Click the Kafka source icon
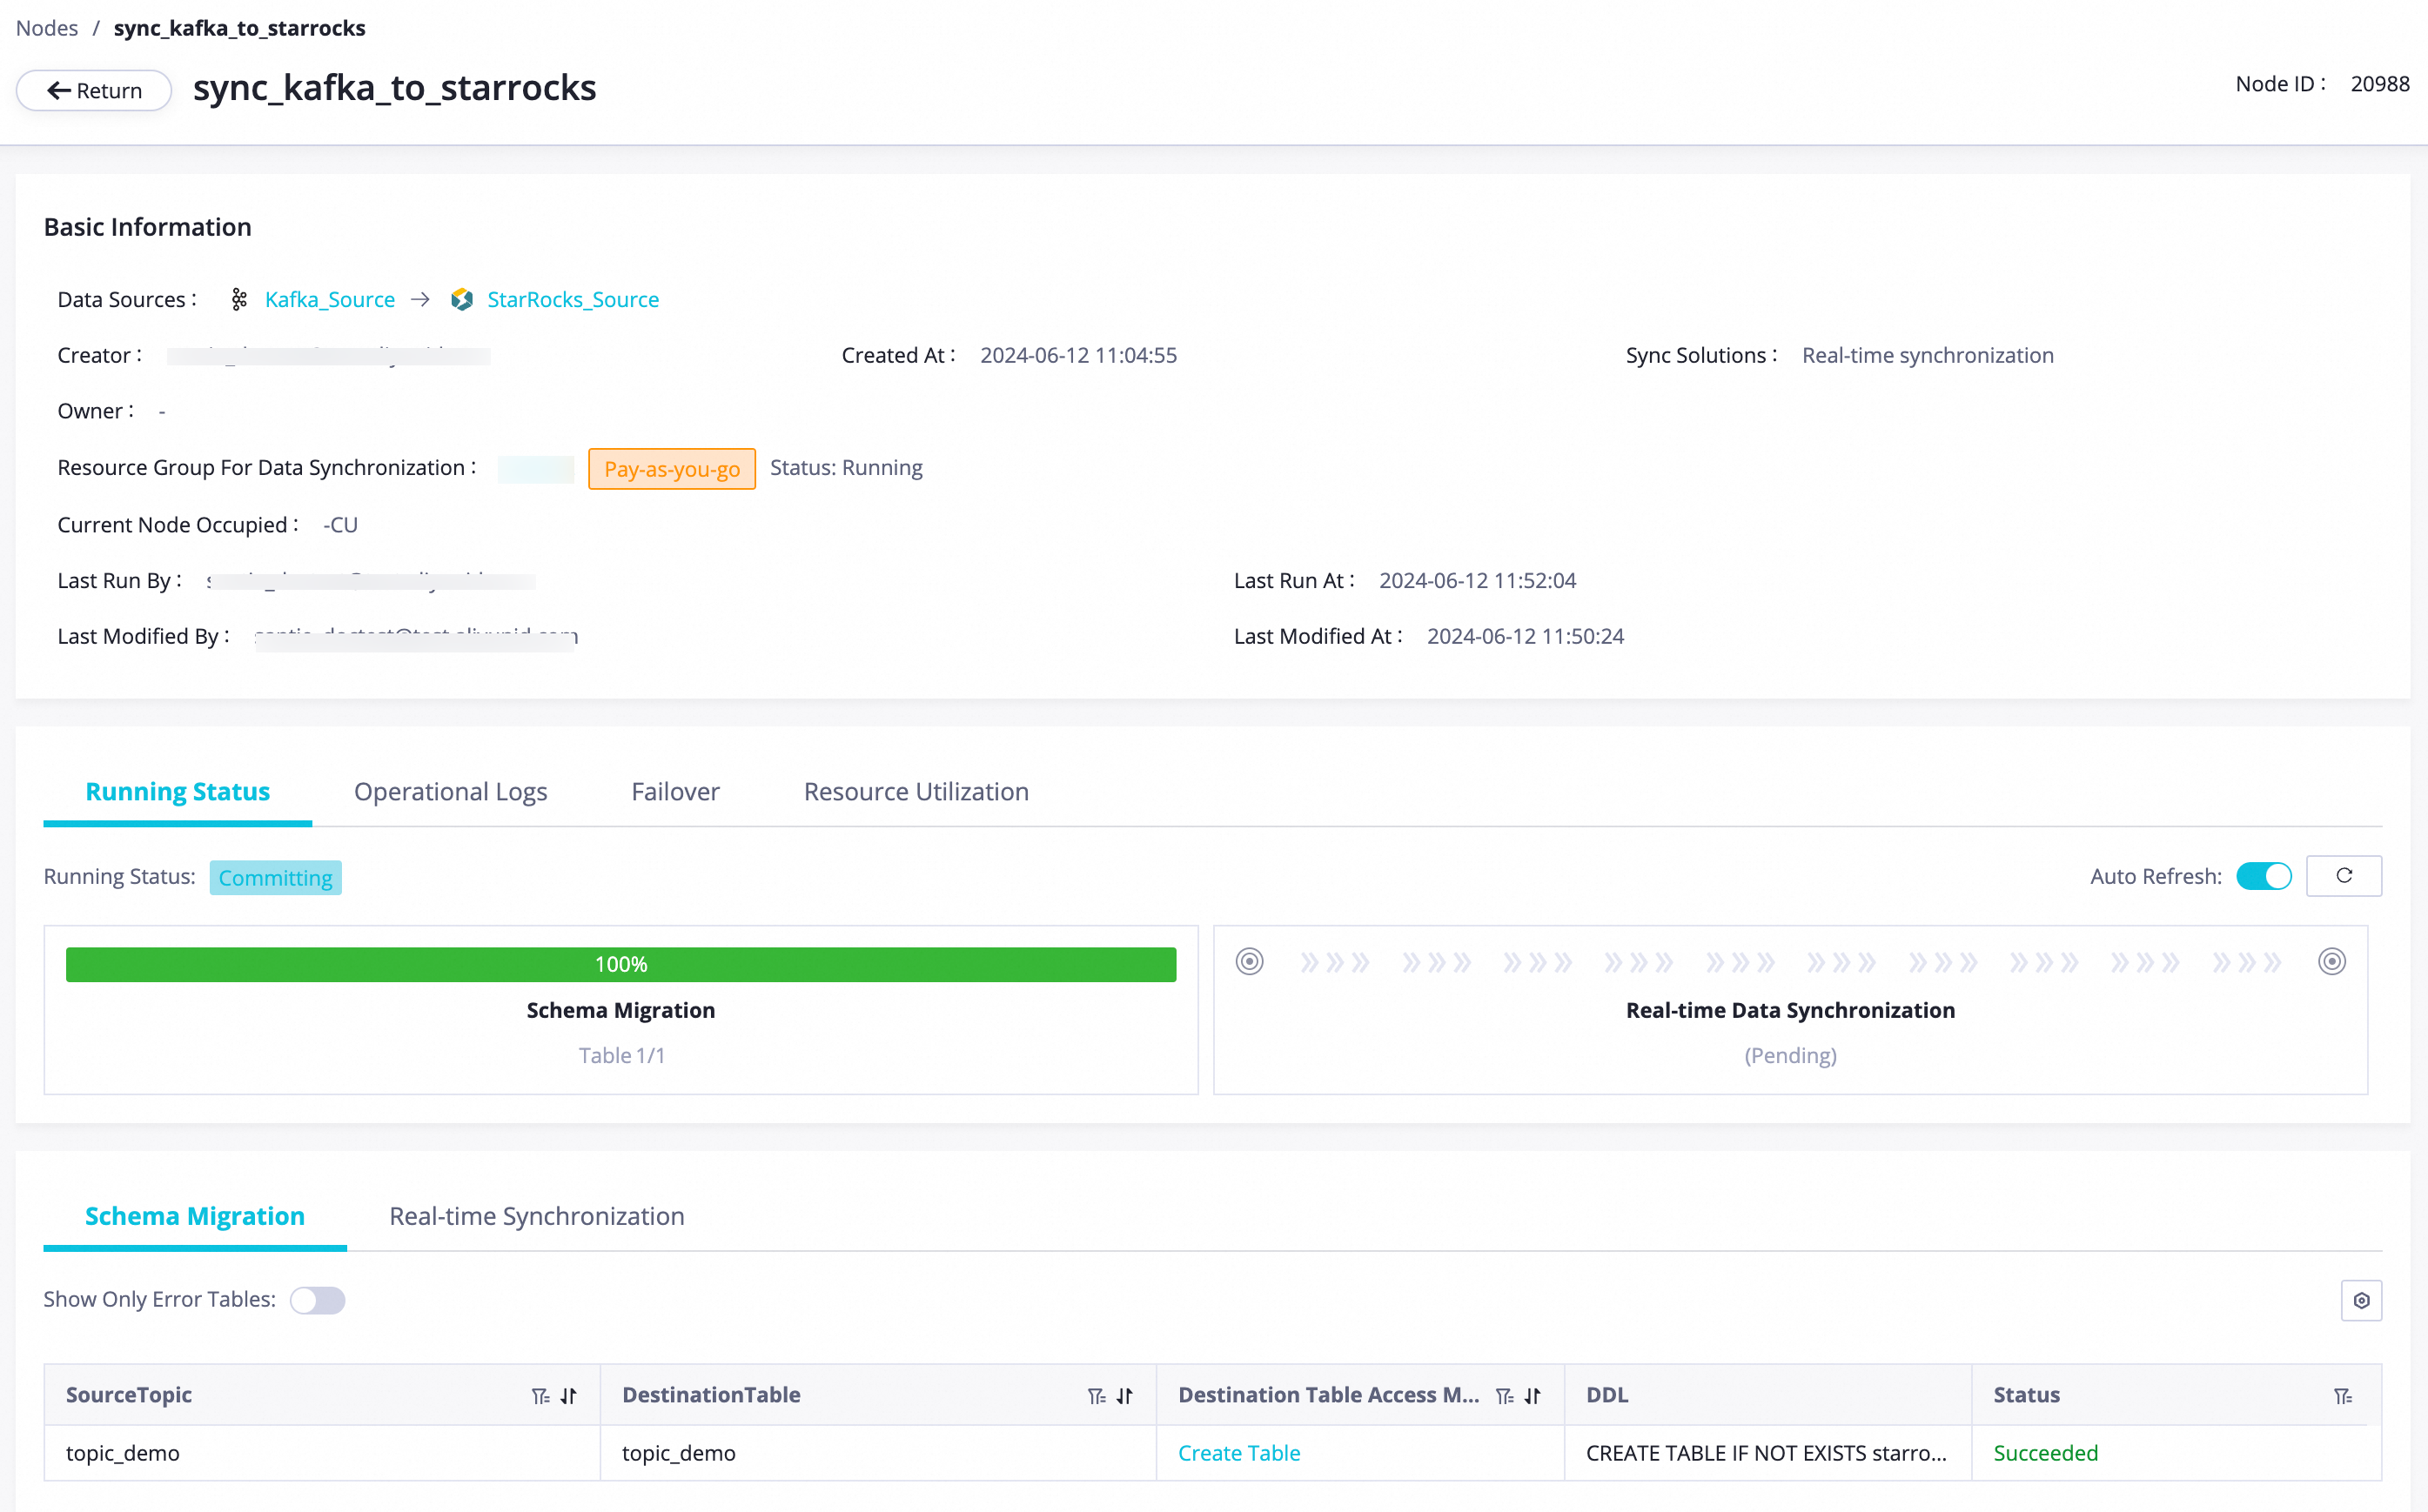 pyautogui.click(x=239, y=299)
